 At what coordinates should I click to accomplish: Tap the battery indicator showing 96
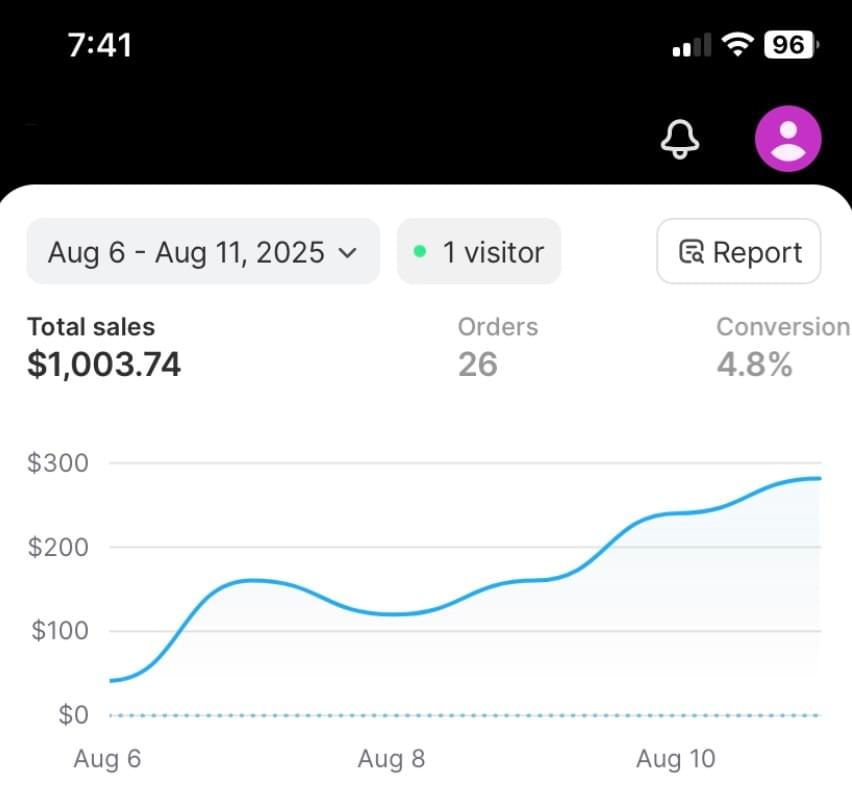click(x=791, y=45)
